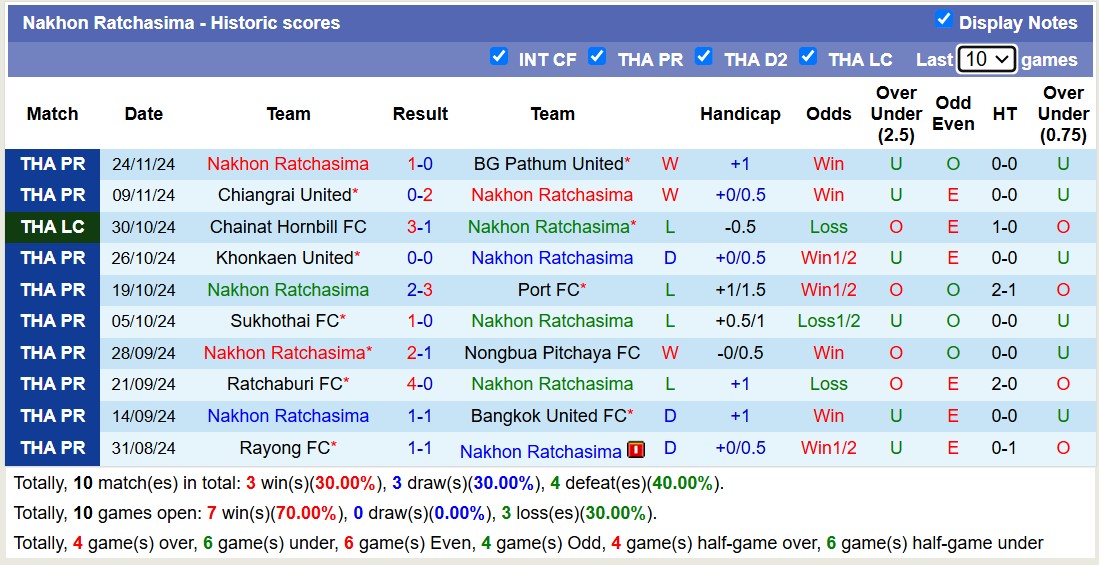Disable the THA PR league checkbox

click(x=597, y=57)
